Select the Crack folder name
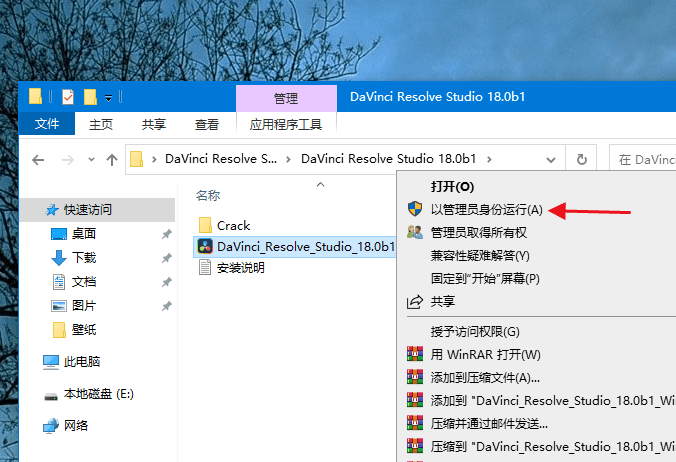Image resolution: width=676 pixels, height=462 pixels. pyautogui.click(x=234, y=225)
